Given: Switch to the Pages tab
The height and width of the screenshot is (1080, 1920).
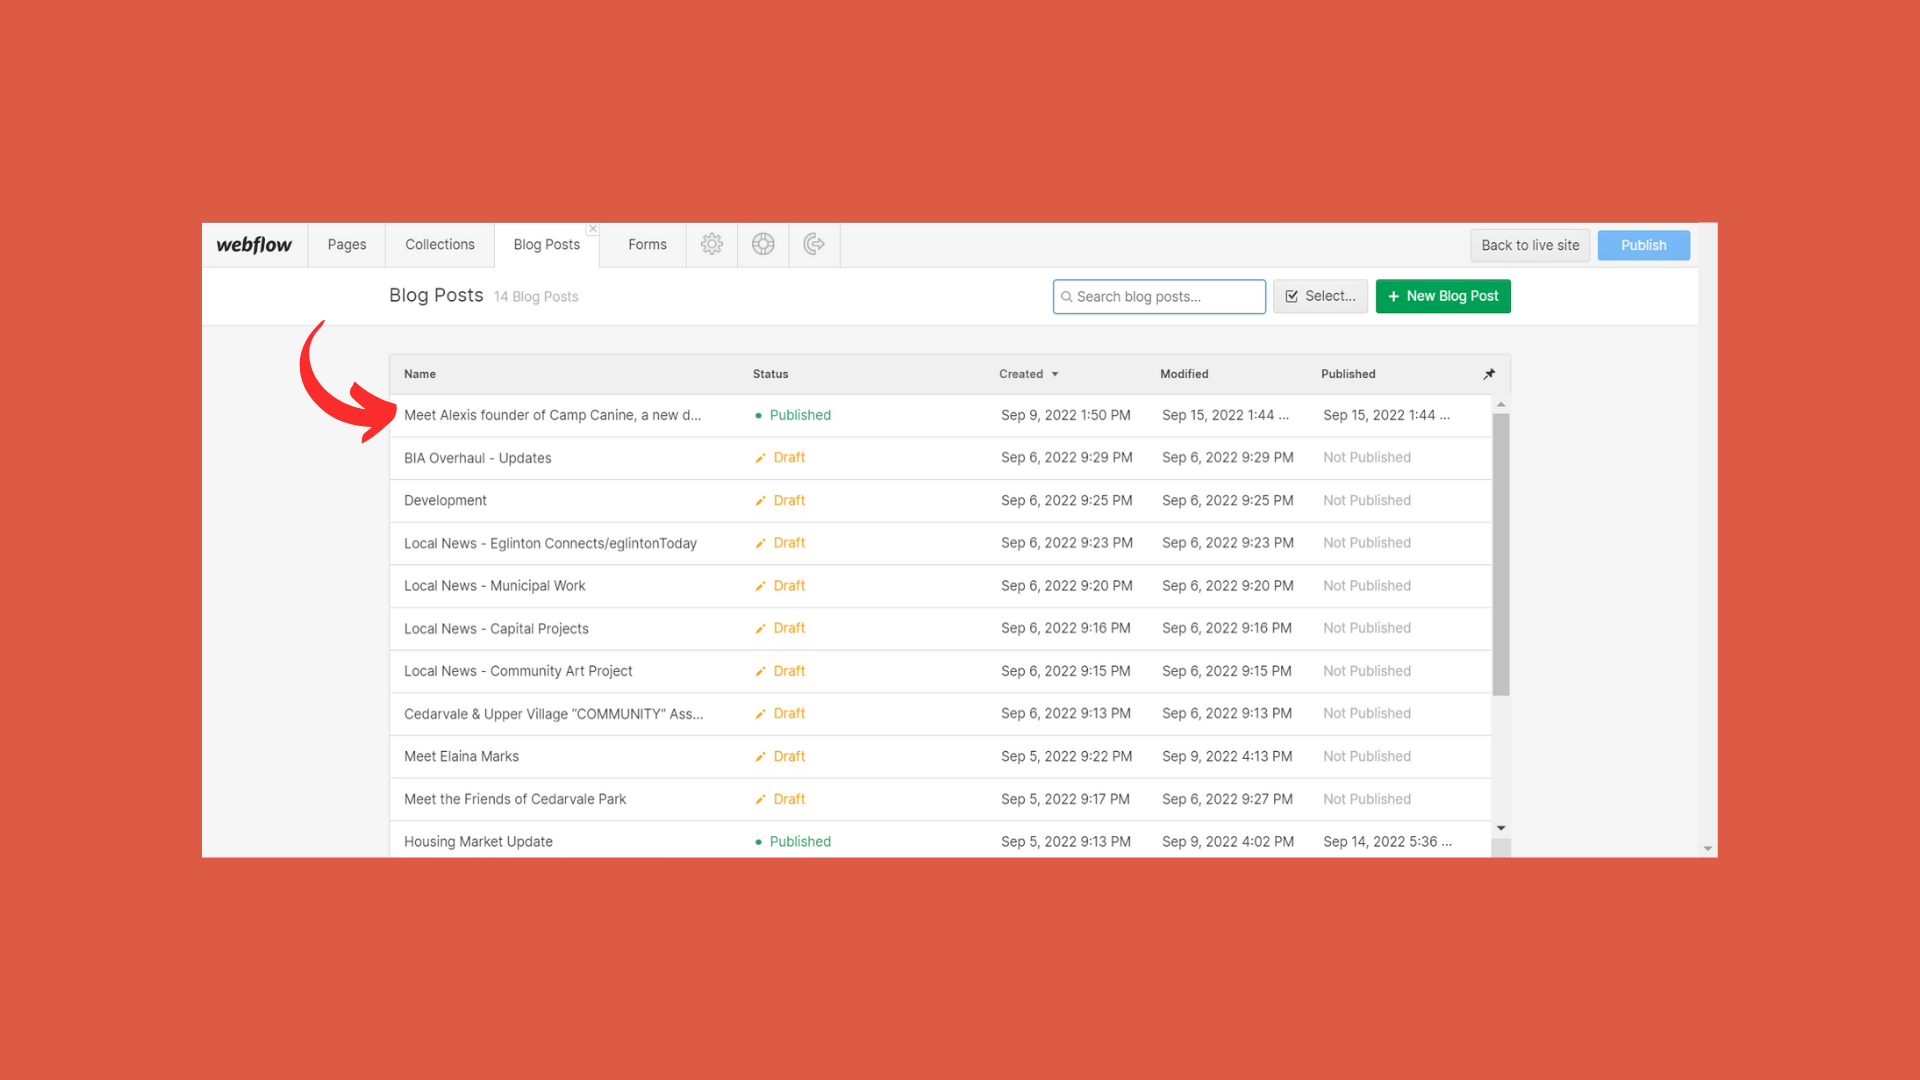Looking at the screenshot, I should click(x=346, y=245).
